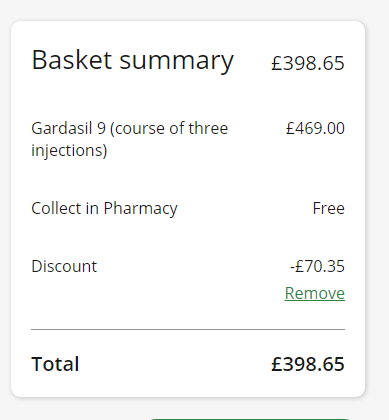Click the word summary in the heading
Screen dimensions: 389x420
[177, 62]
